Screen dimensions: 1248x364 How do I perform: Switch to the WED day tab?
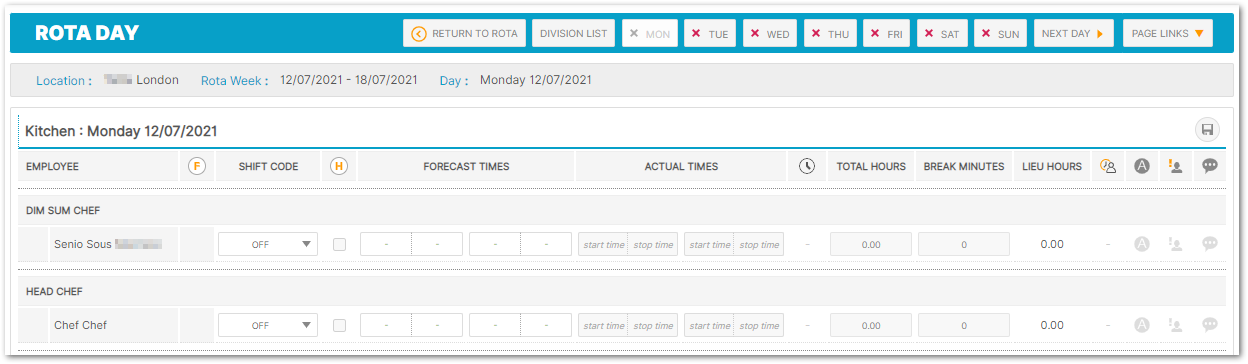(x=769, y=33)
